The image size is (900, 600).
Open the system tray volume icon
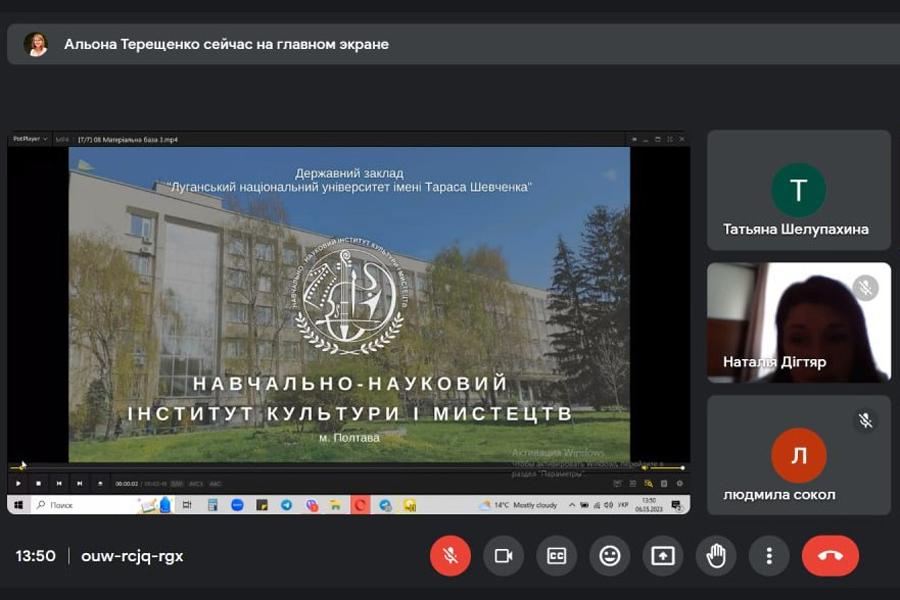608,505
